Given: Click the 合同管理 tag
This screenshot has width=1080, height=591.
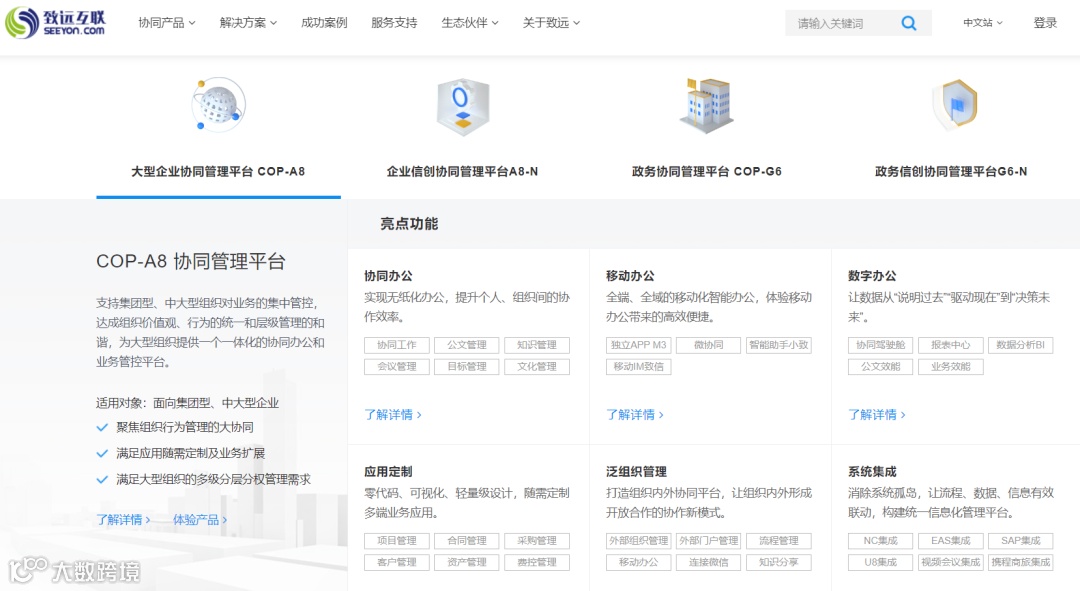Looking at the screenshot, I should click(467, 541).
